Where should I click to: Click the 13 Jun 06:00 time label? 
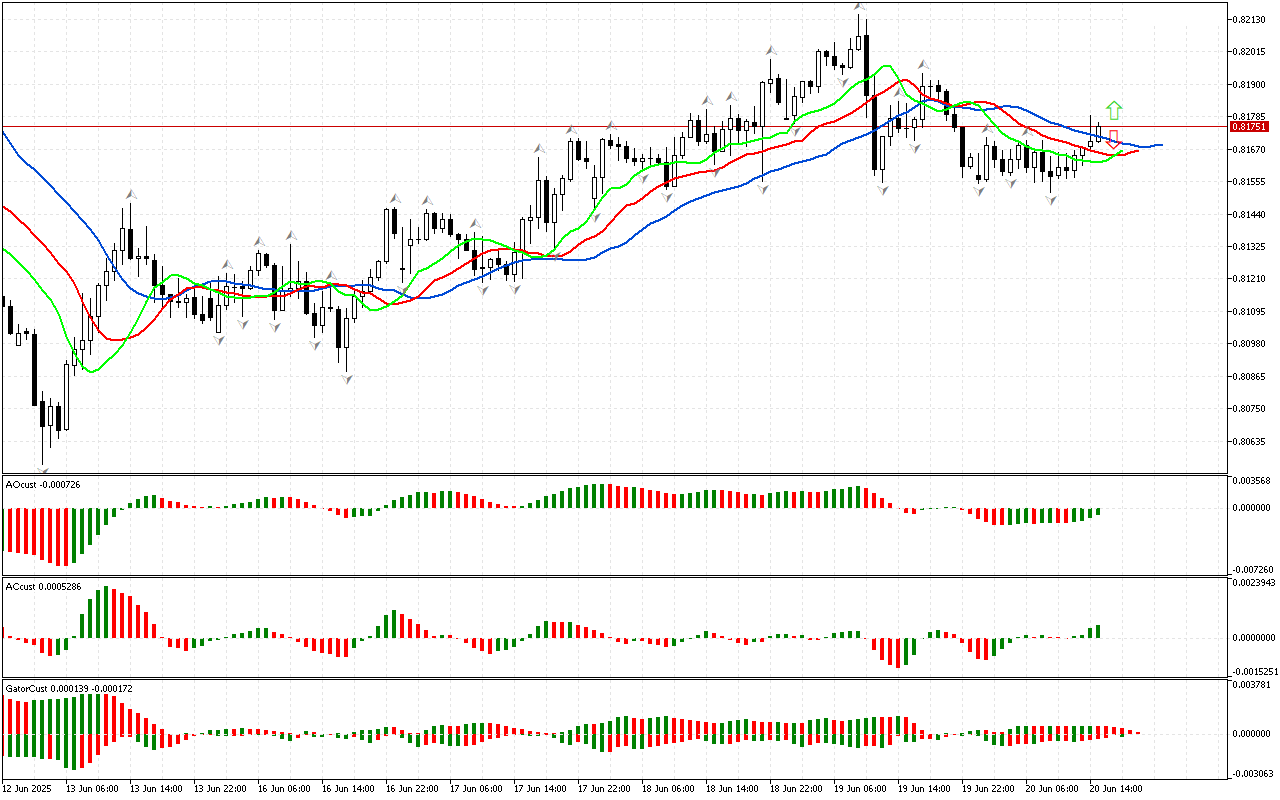pyautogui.click(x=91, y=788)
